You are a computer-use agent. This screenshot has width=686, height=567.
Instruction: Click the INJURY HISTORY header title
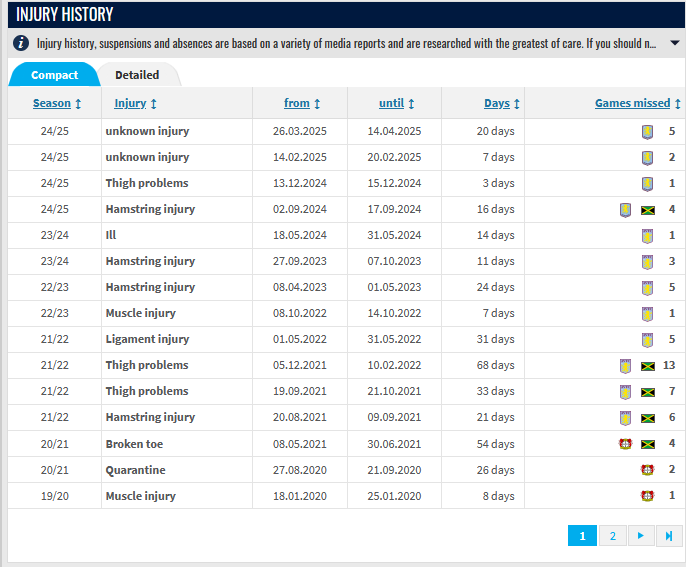[x=65, y=14]
